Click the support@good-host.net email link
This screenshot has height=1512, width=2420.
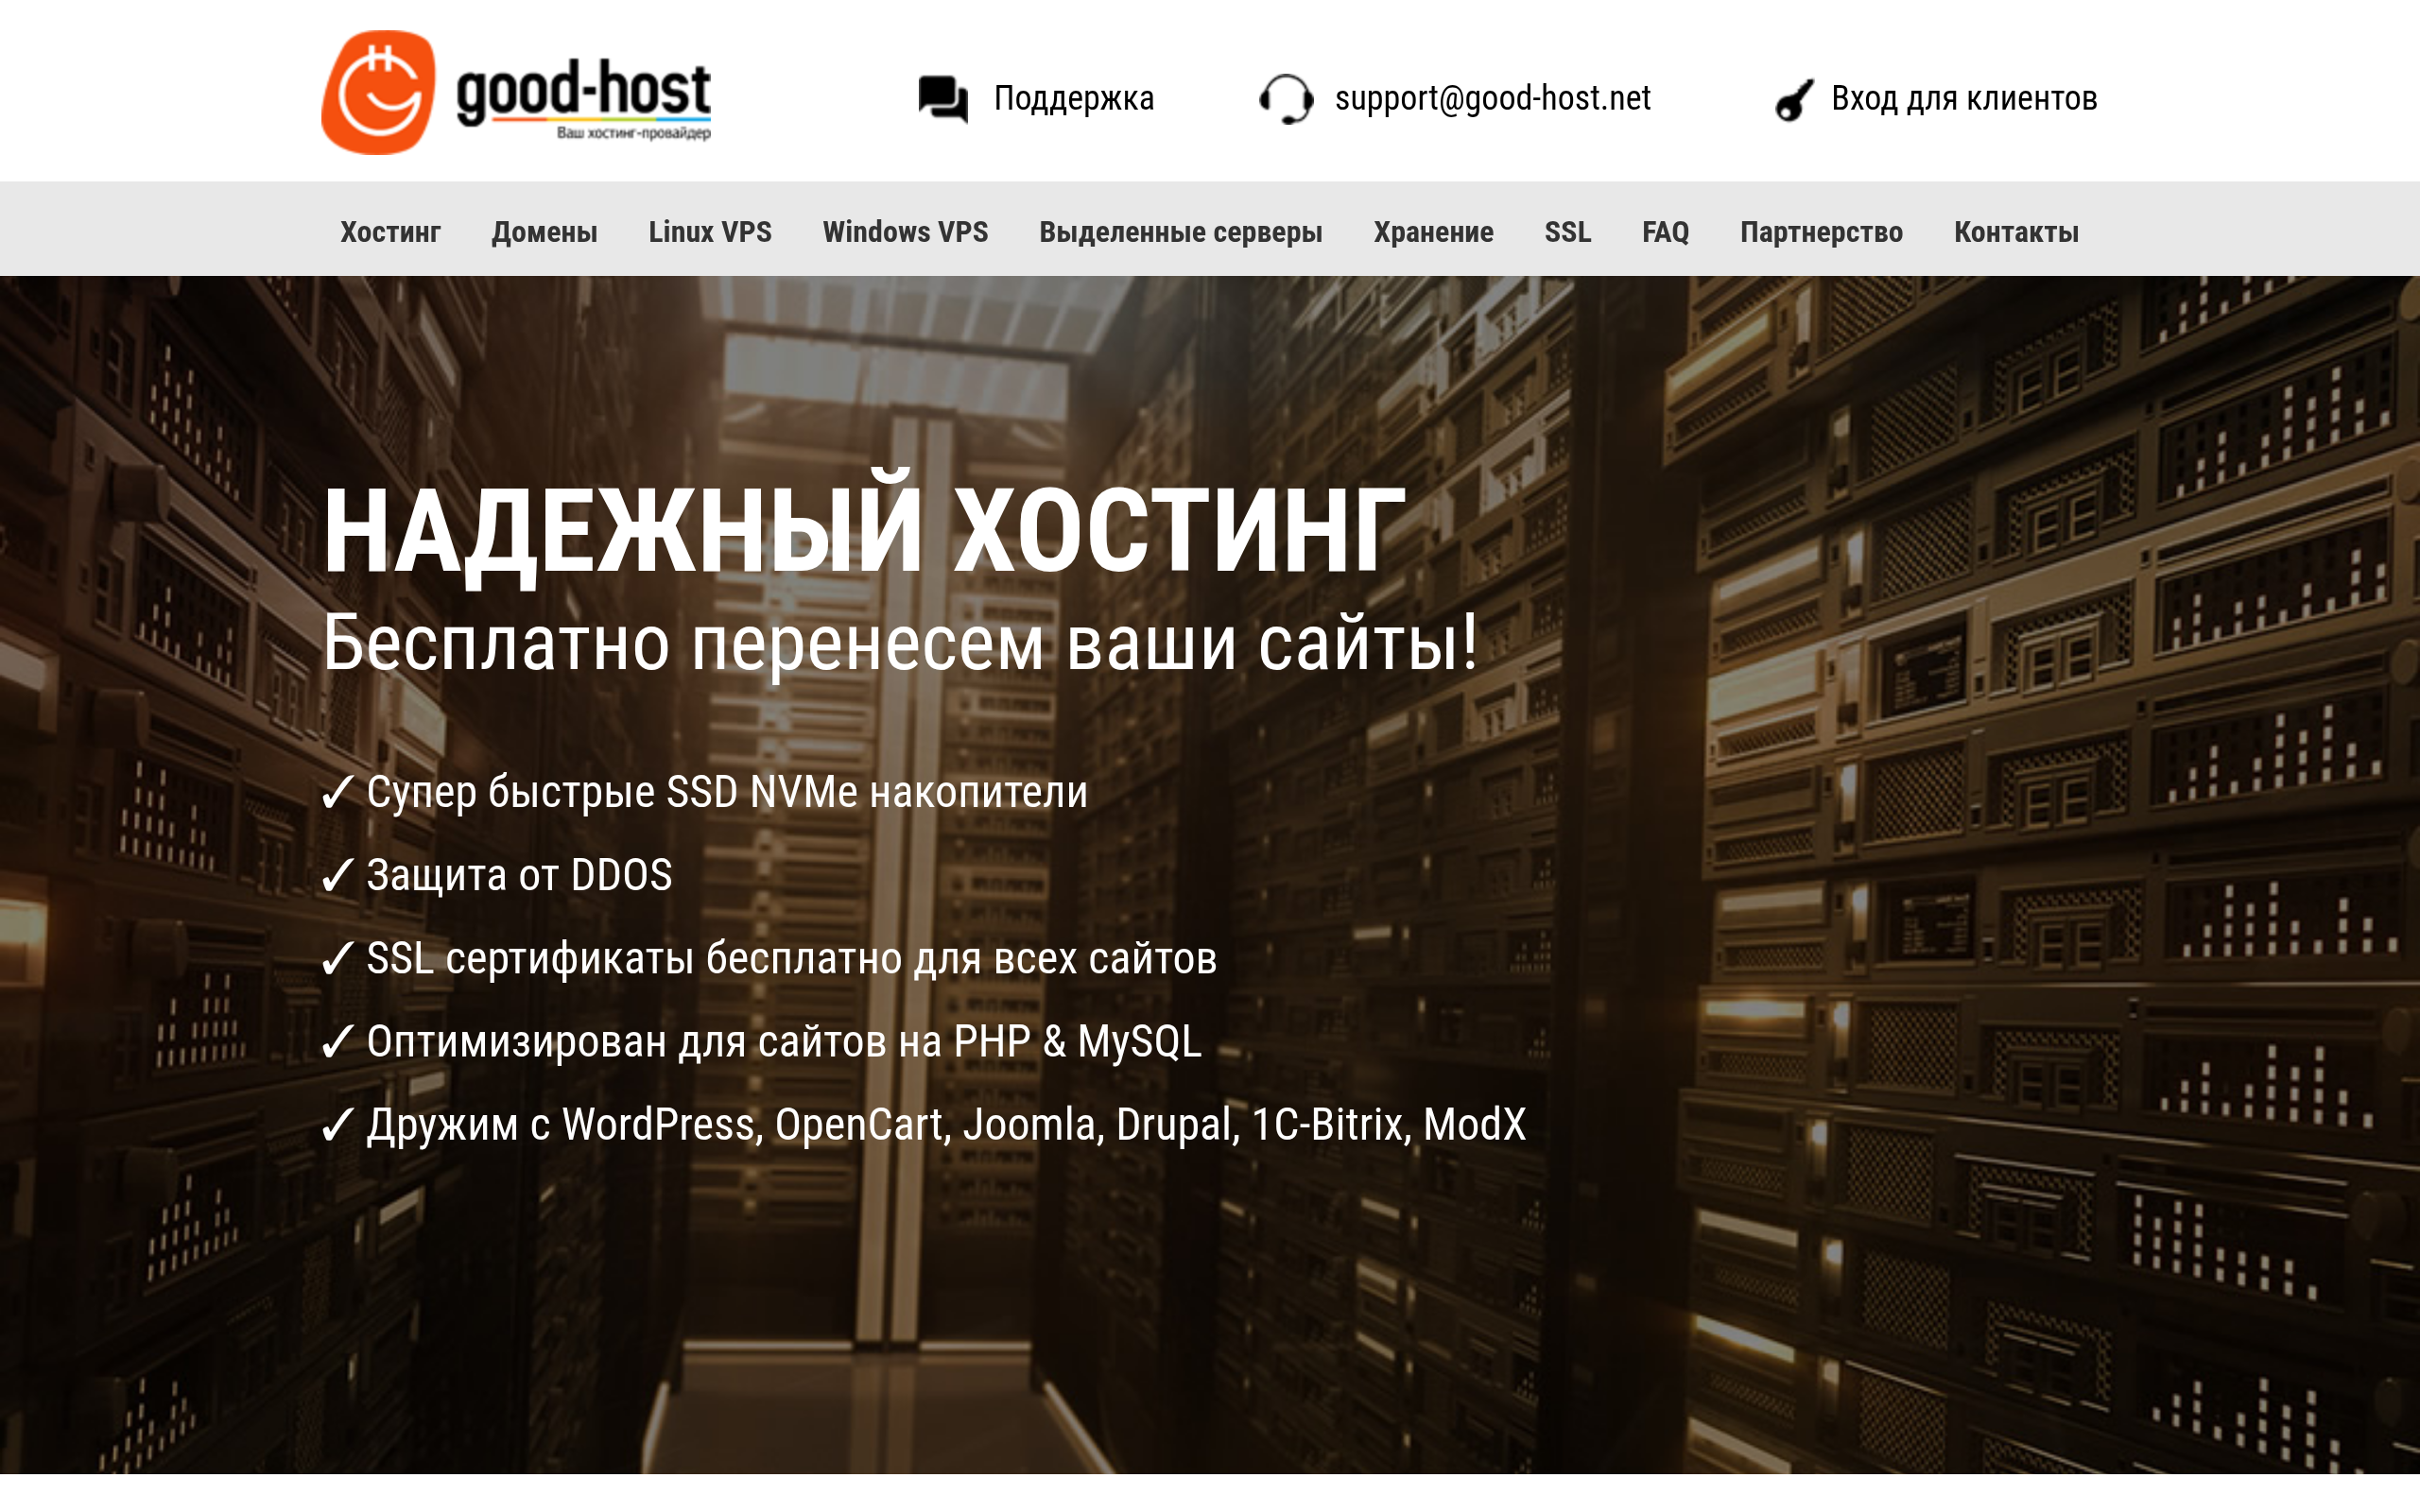[1492, 98]
